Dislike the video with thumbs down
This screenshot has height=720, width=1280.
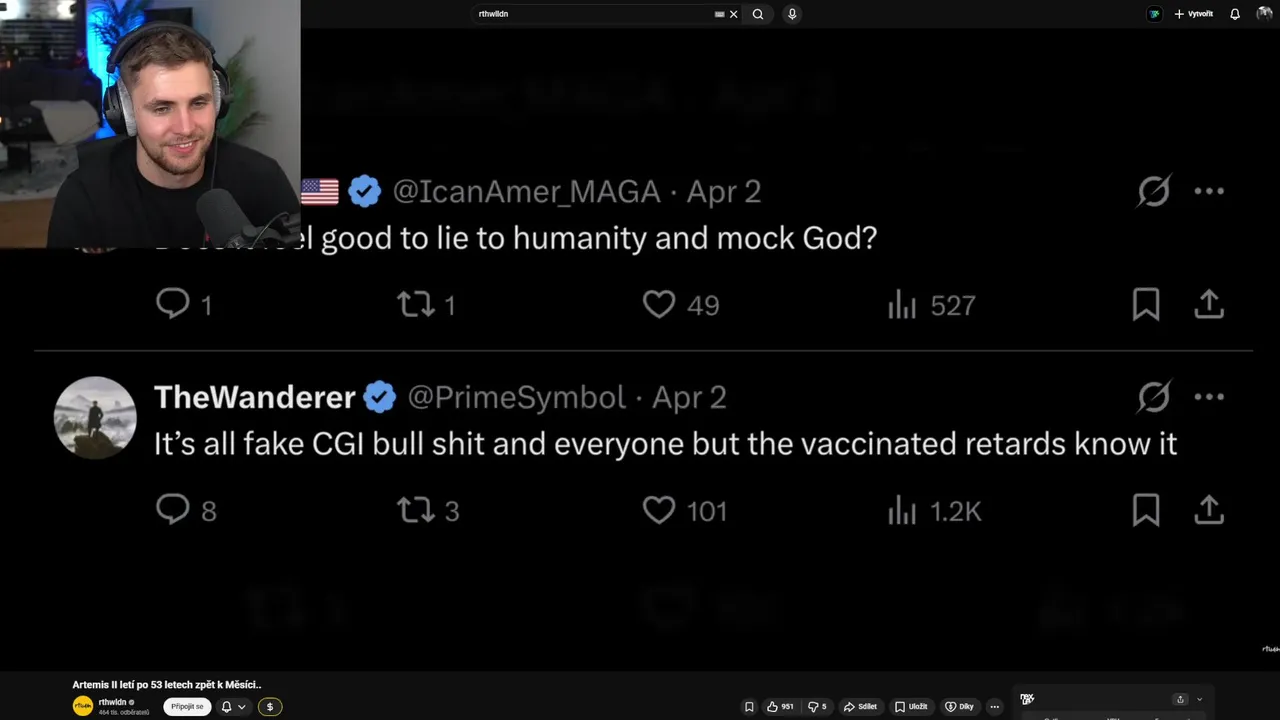pos(817,707)
